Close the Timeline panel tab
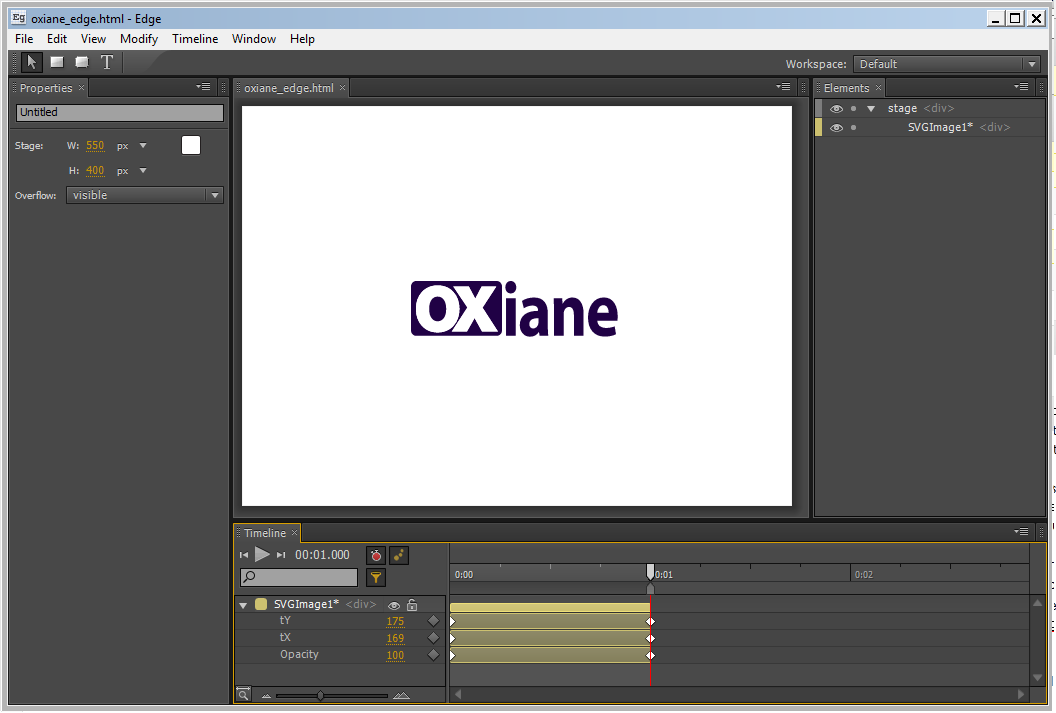Screen dimensions: 1056x713 coord(294,533)
